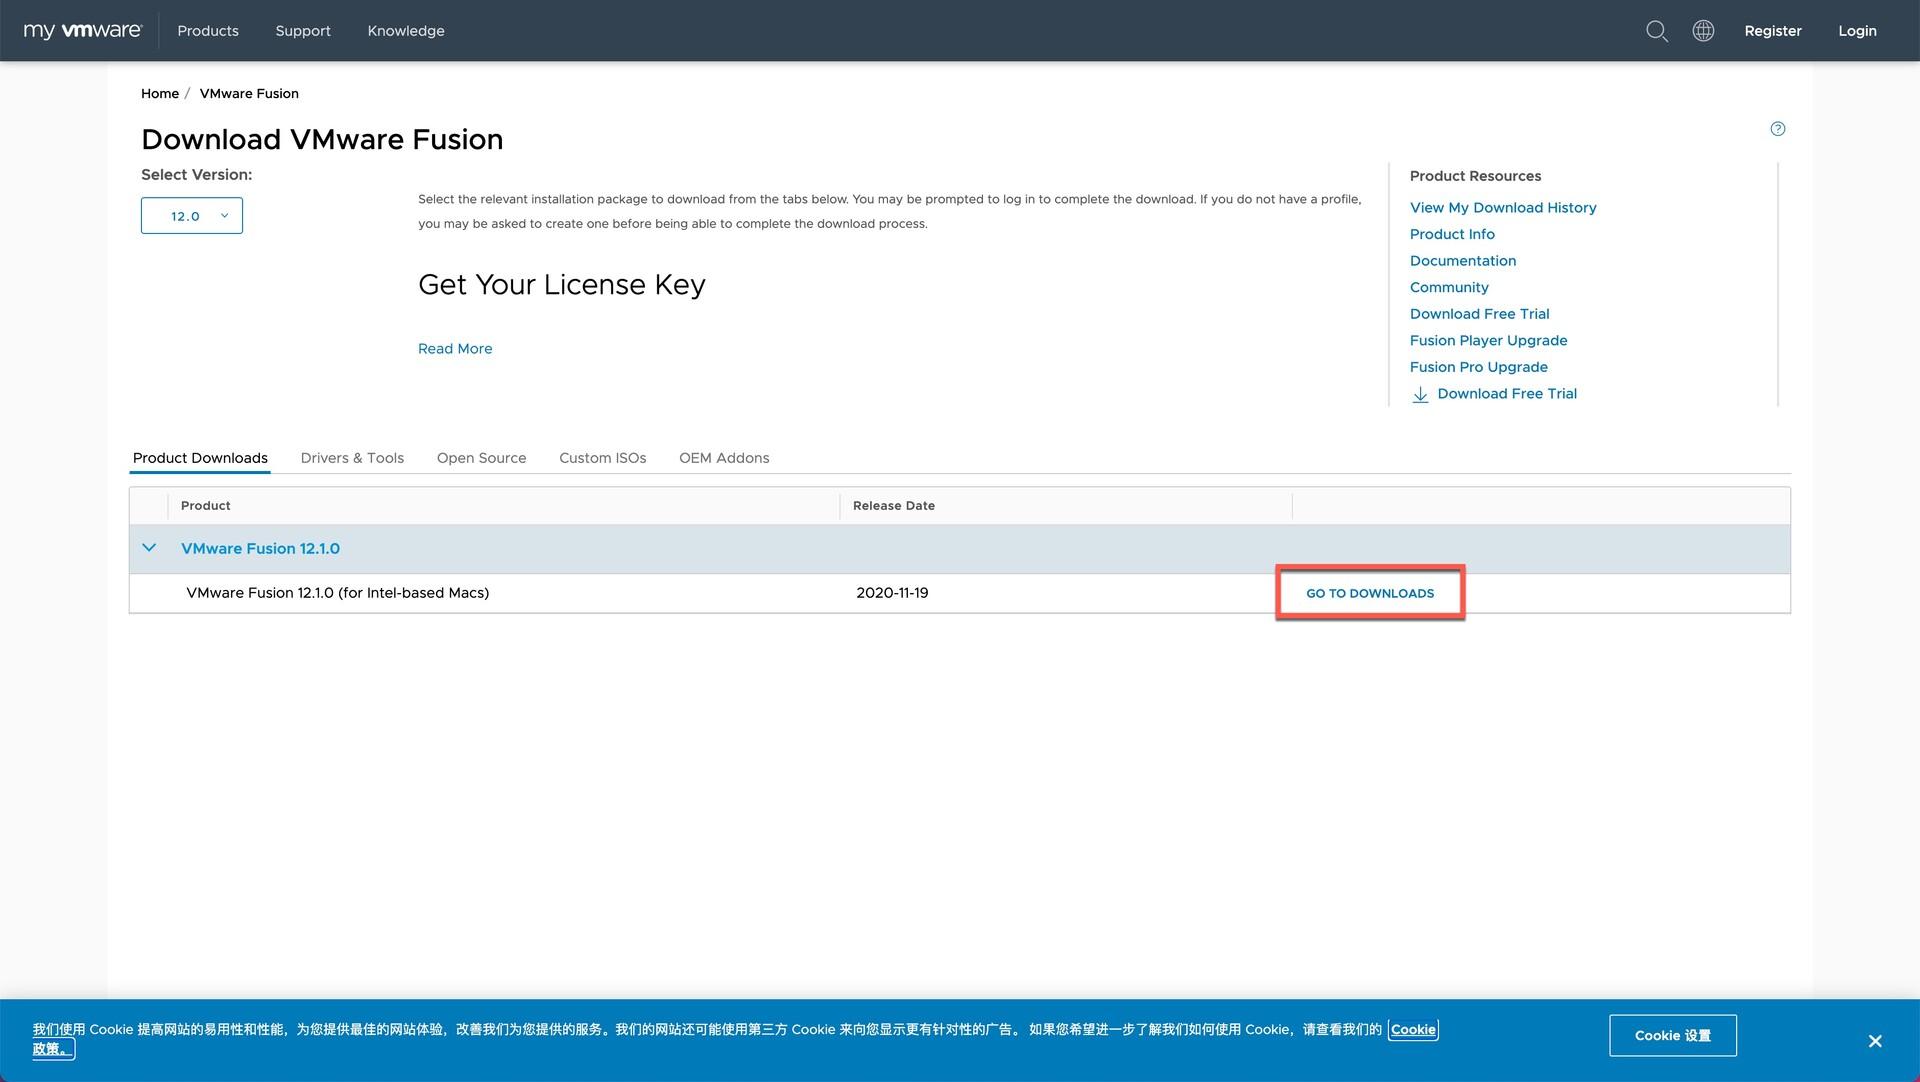Switch to the Product Downloads tab
The image size is (1920, 1082).
click(200, 458)
